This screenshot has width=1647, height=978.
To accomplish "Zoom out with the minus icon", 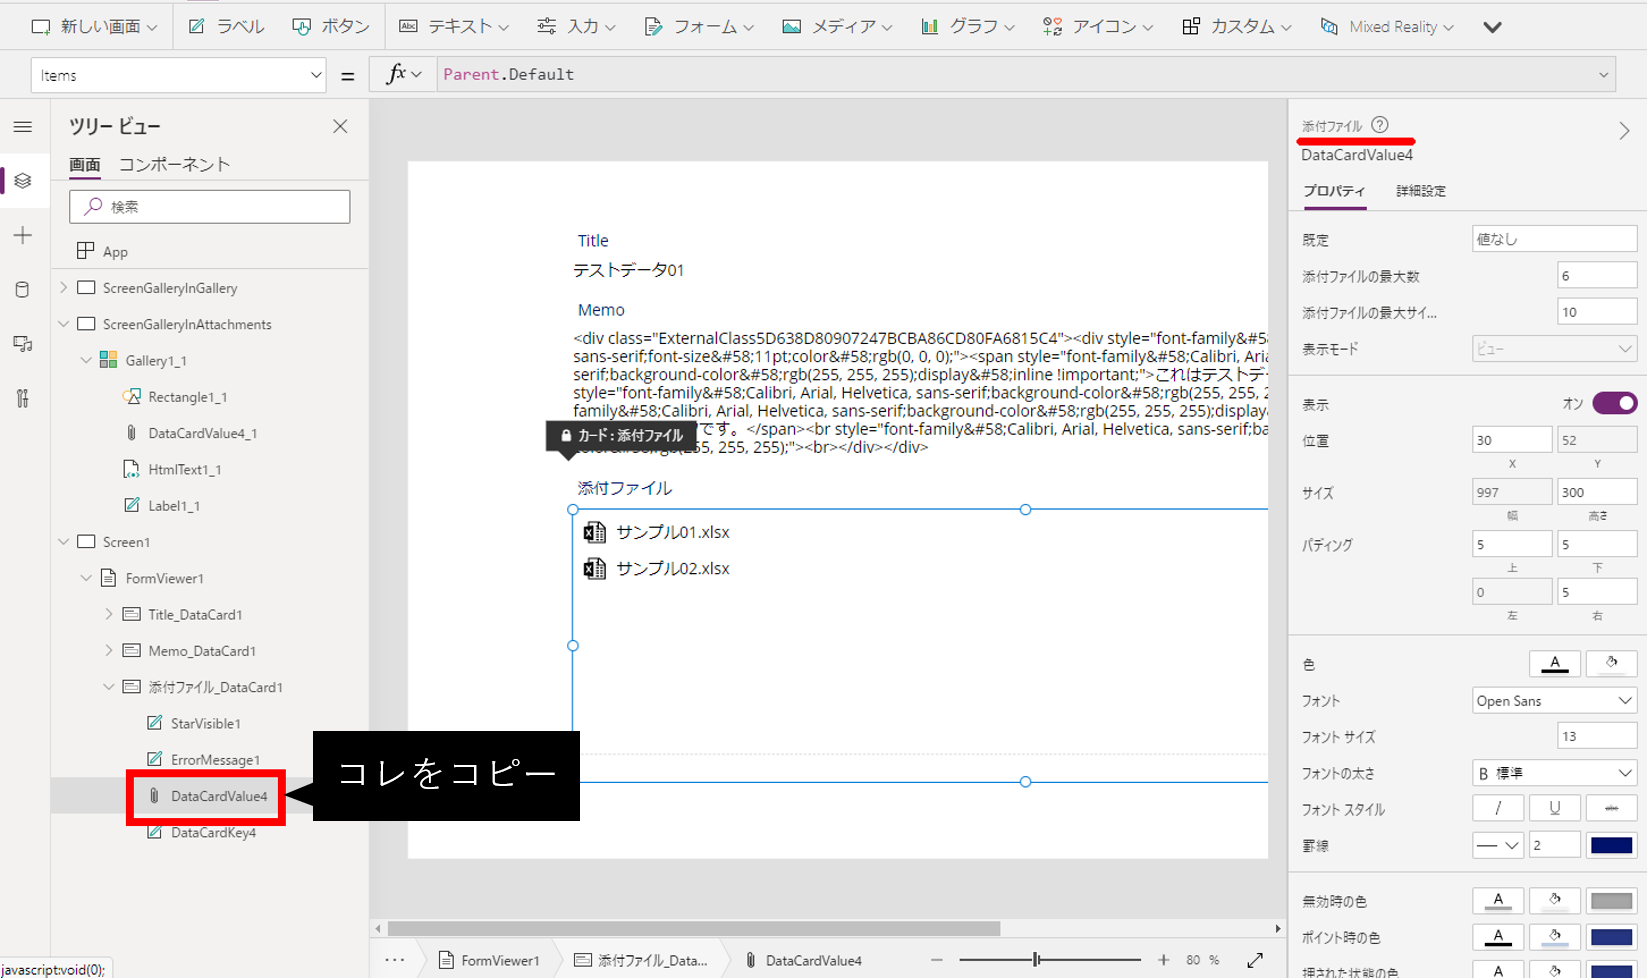I will [936, 960].
